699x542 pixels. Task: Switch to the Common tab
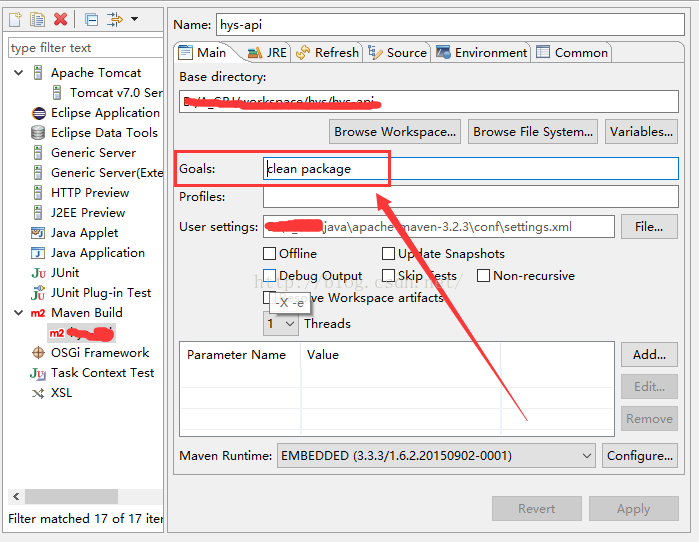pos(572,53)
